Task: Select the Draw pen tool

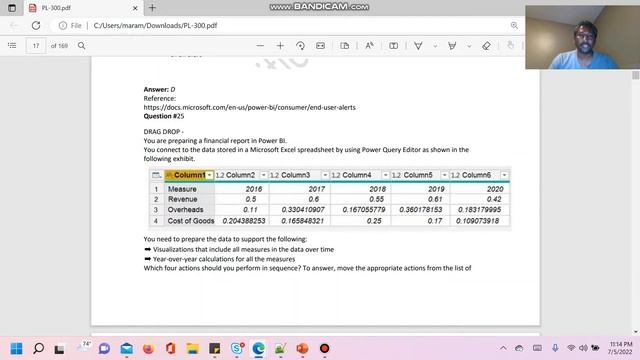Action: click(418, 46)
